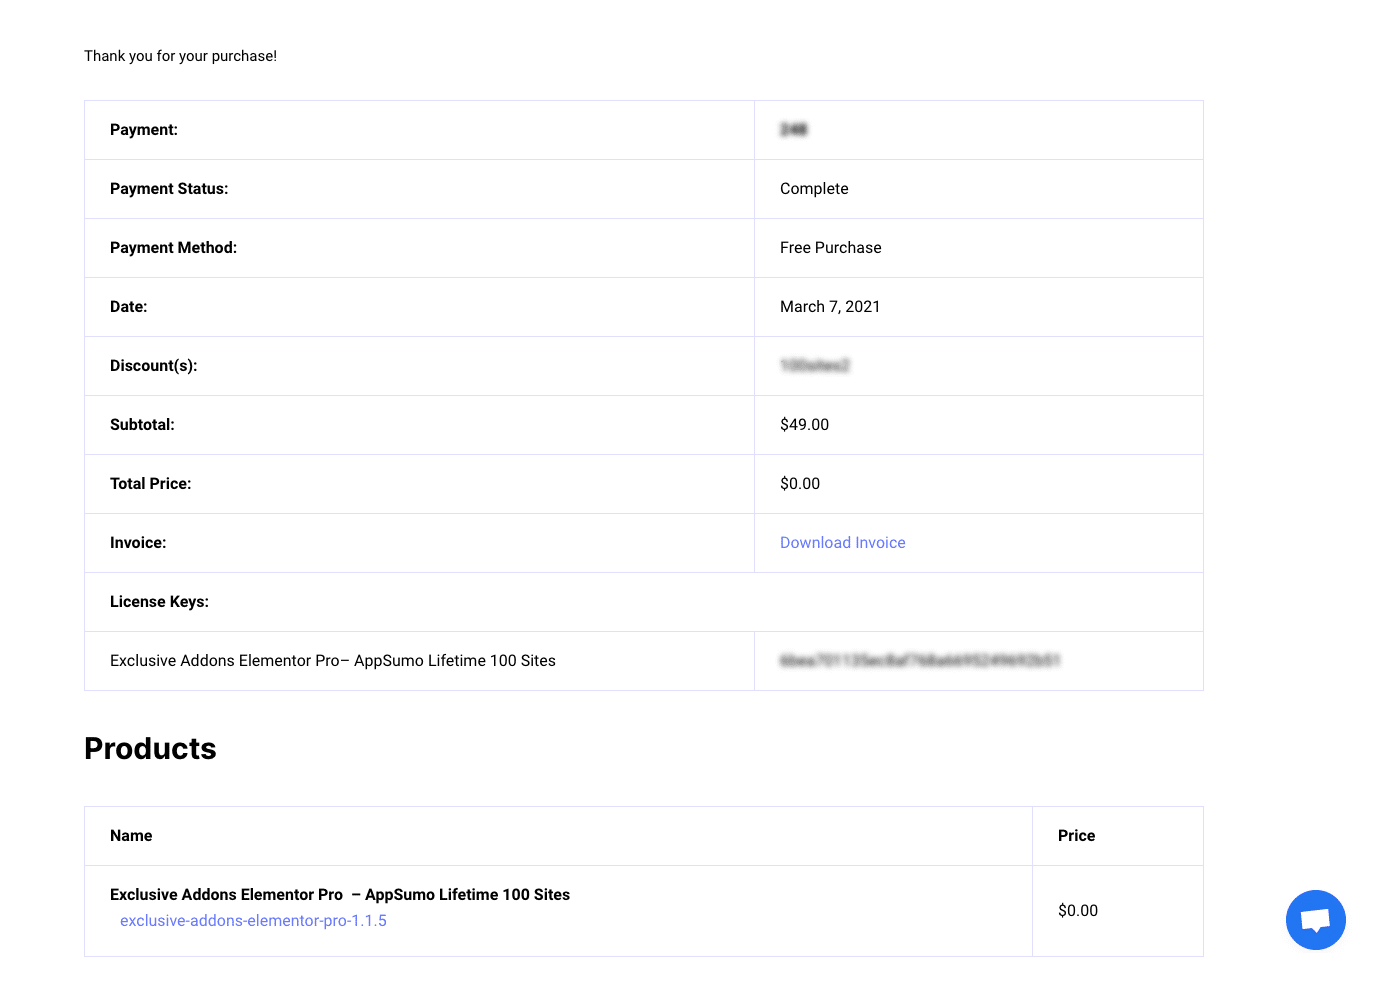Click the 'Payment:' row label
Viewport: 1388px width, 996px height.
tap(144, 130)
